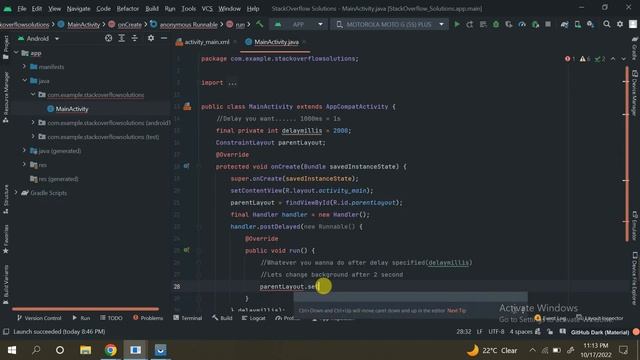
Task: Expand the Gradle Scripts node
Action: 16,192
